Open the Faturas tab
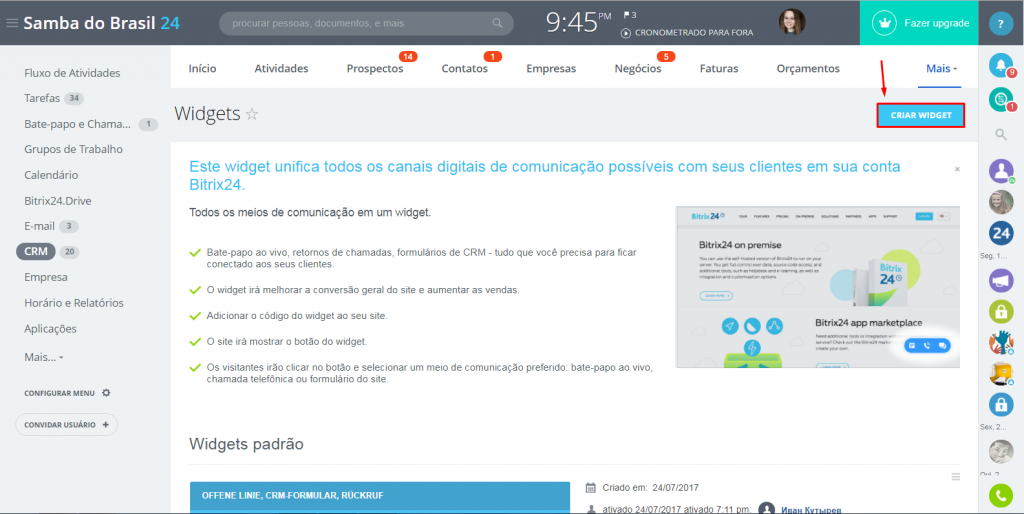This screenshot has width=1024, height=514. pyautogui.click(x=719, y=69)
